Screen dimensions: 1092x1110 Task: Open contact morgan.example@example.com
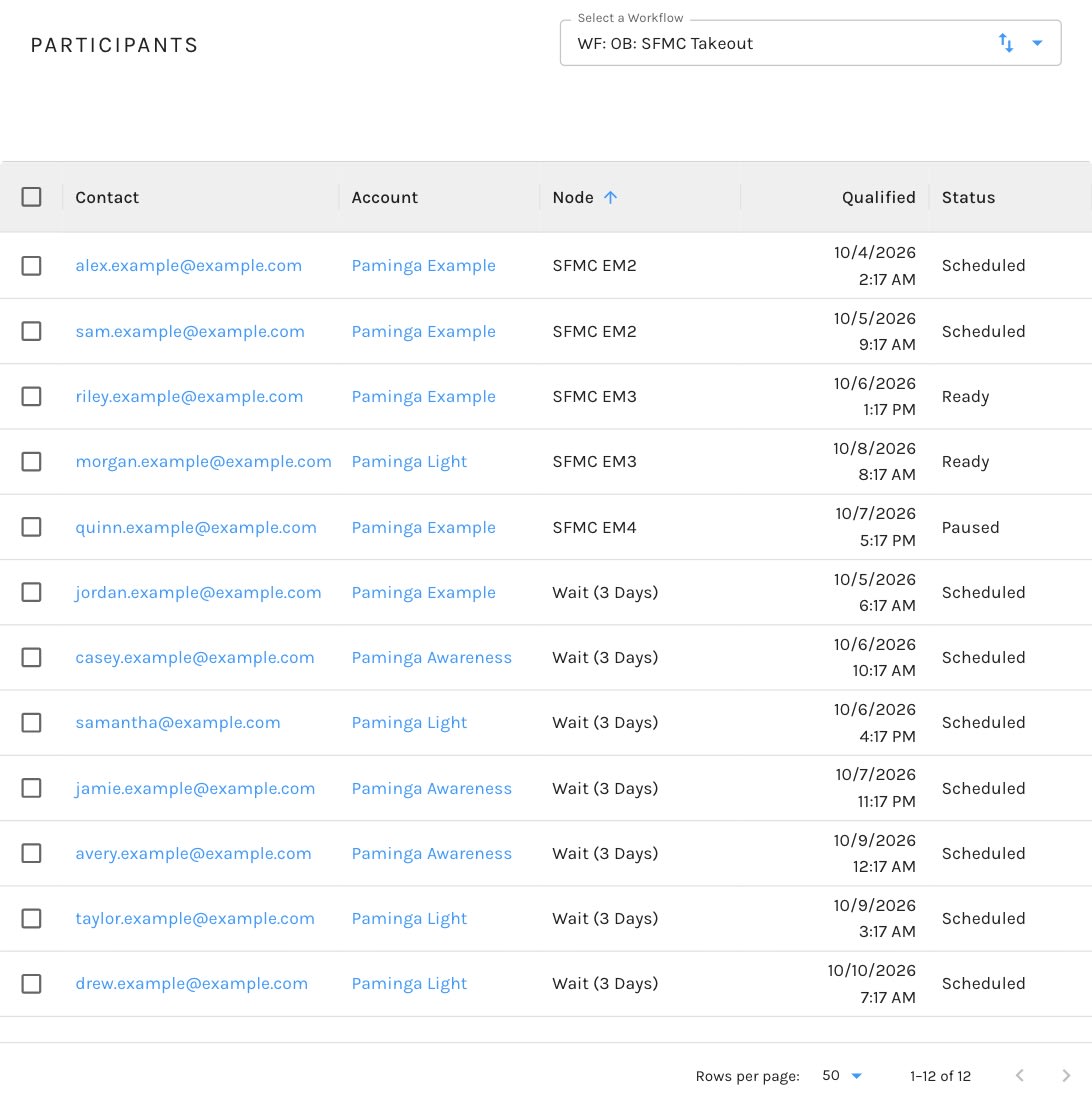pyautogui.click(x=203, y=462)
